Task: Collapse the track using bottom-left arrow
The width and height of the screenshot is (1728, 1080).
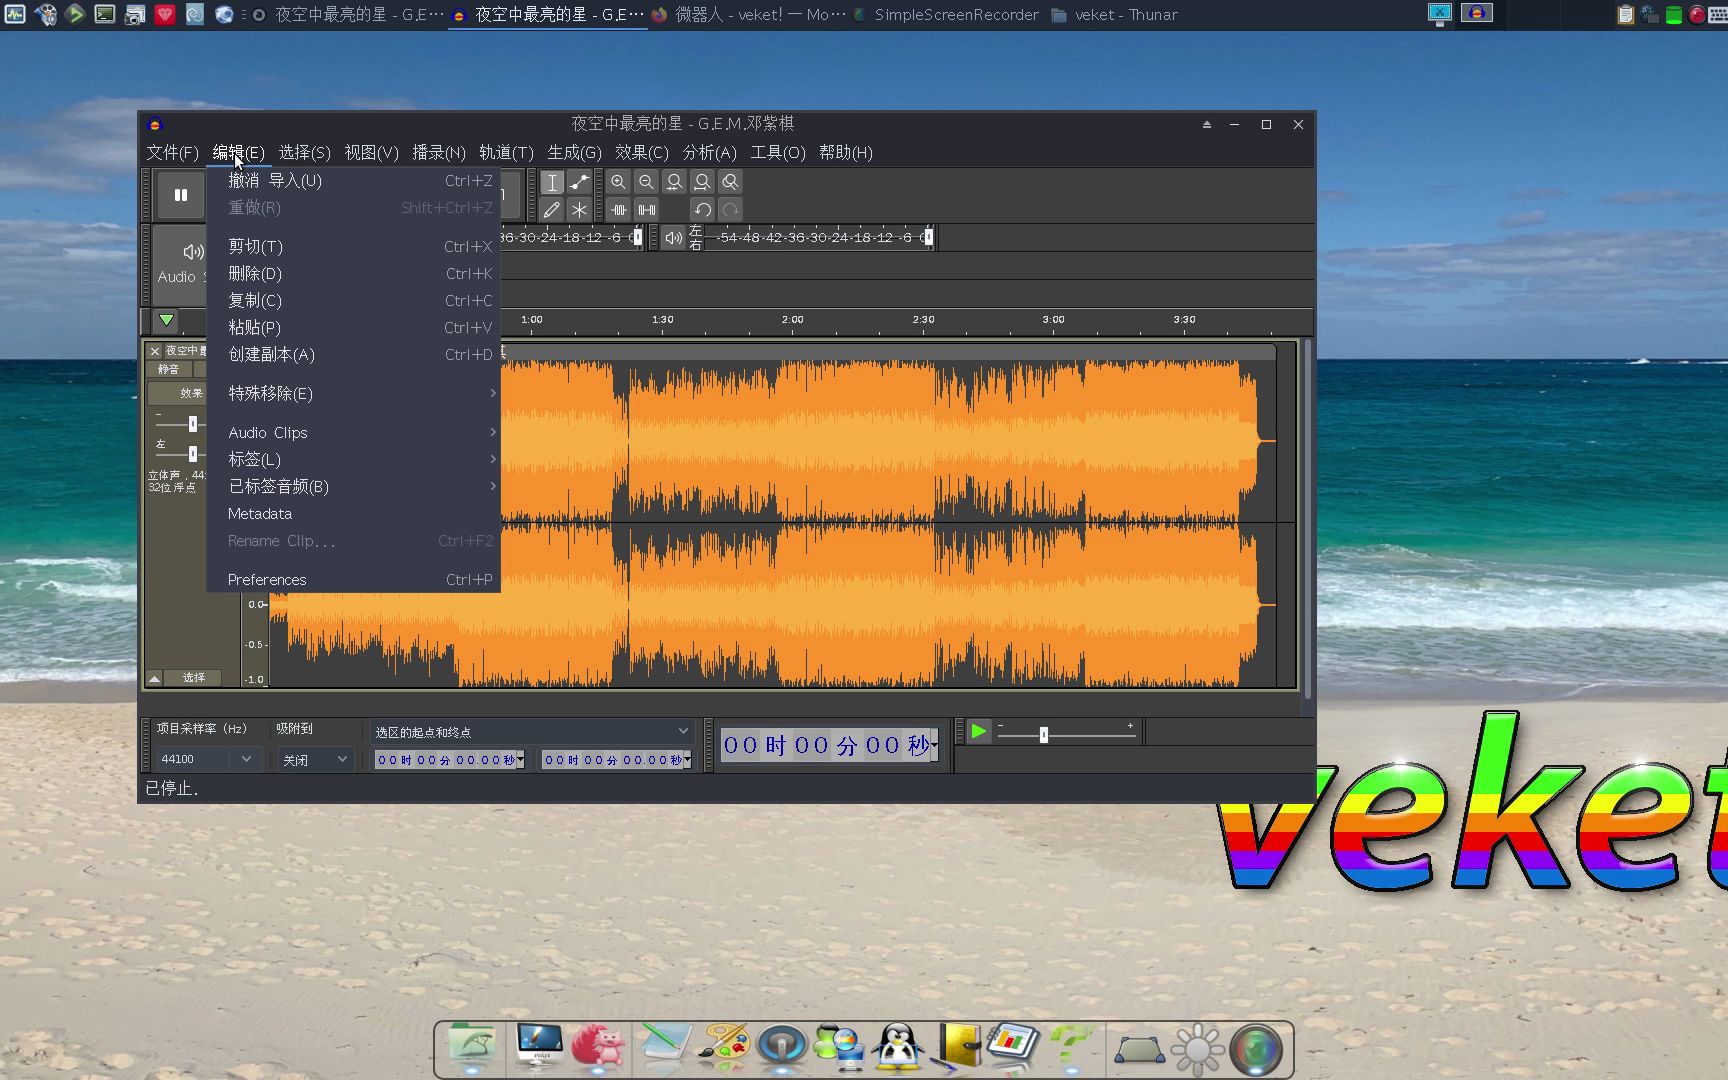Action: tap(154, 678)
